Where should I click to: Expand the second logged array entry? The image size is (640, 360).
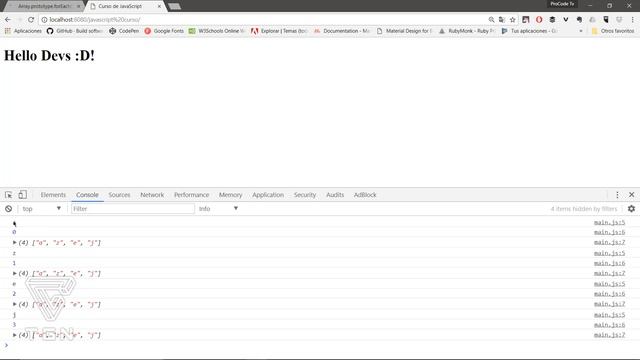(15, 273)
